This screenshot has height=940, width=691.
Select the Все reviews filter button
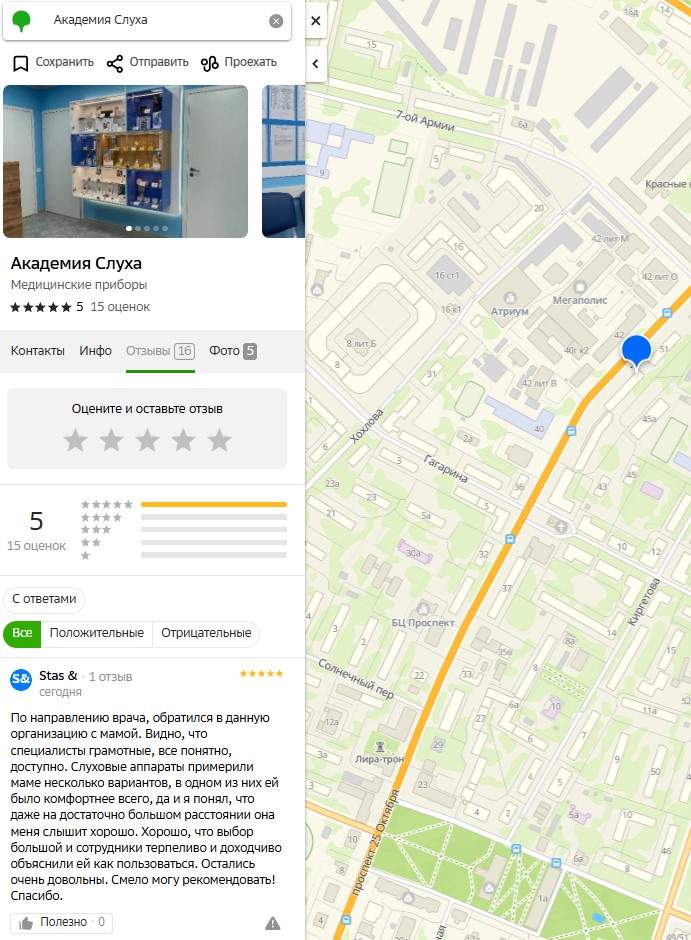point(22,633)
